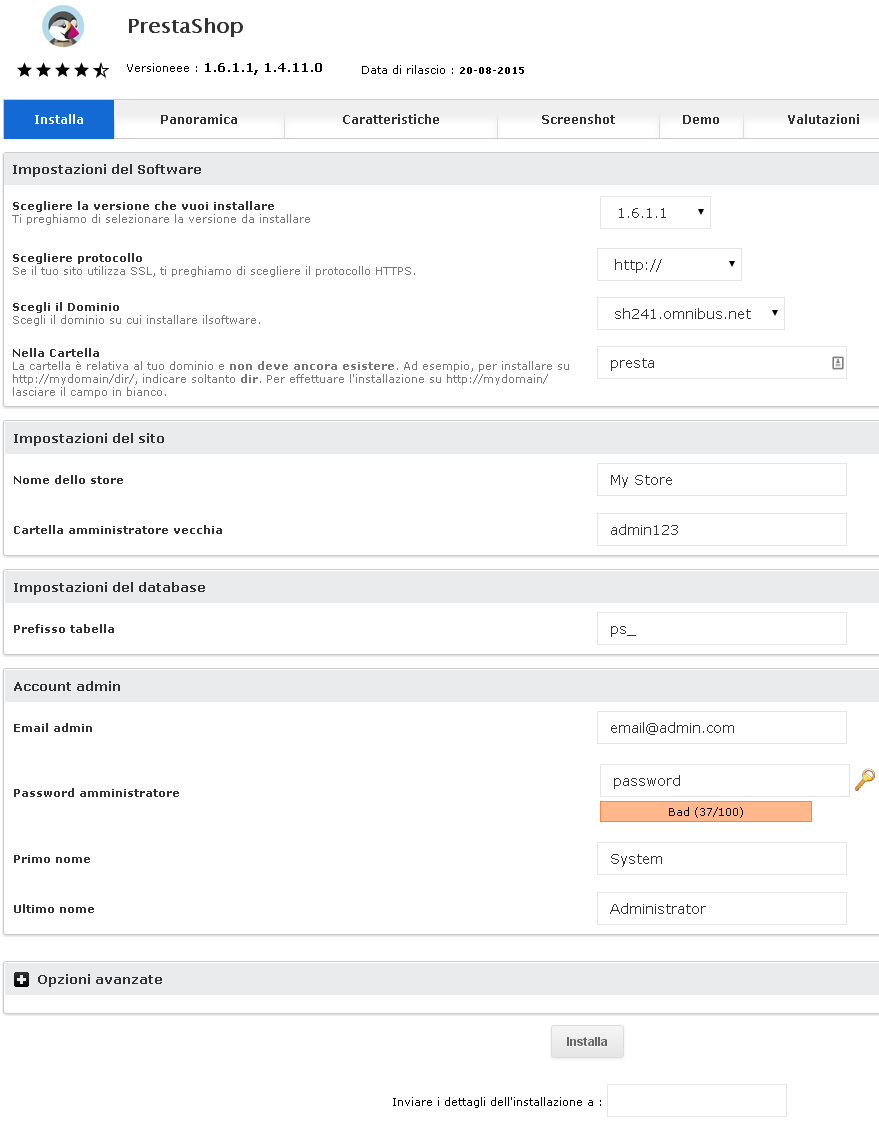879x1124 pixels.
Task: Open the Demo tab
Action: (x=700, y=119)
